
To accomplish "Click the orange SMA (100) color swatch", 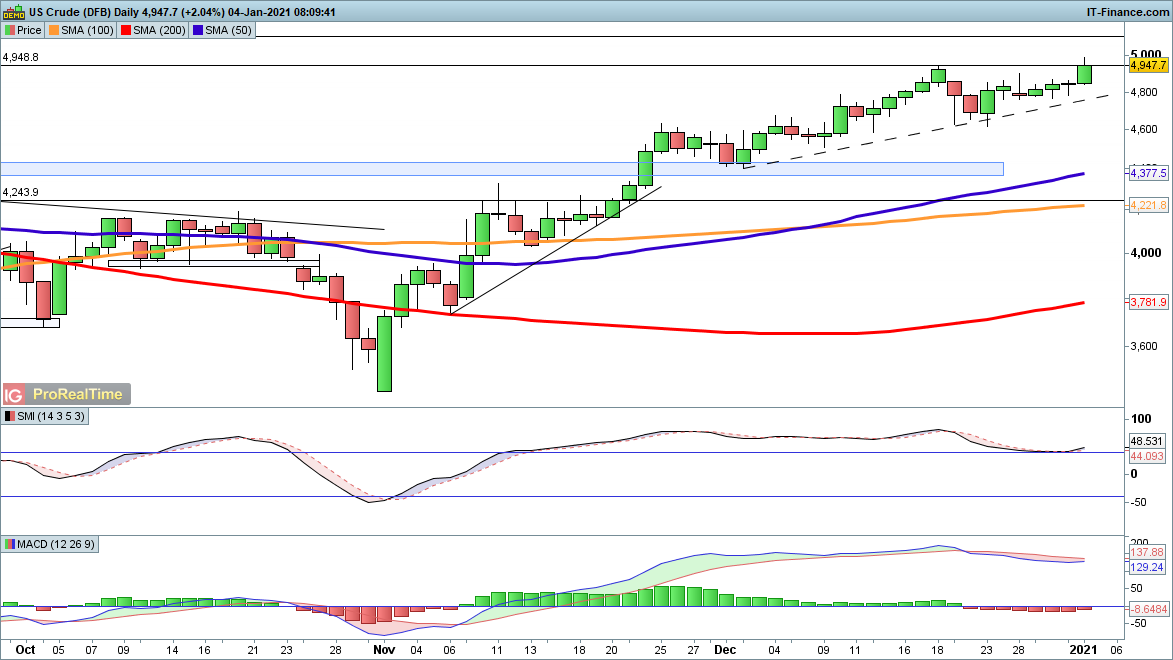I will [57, 30].
